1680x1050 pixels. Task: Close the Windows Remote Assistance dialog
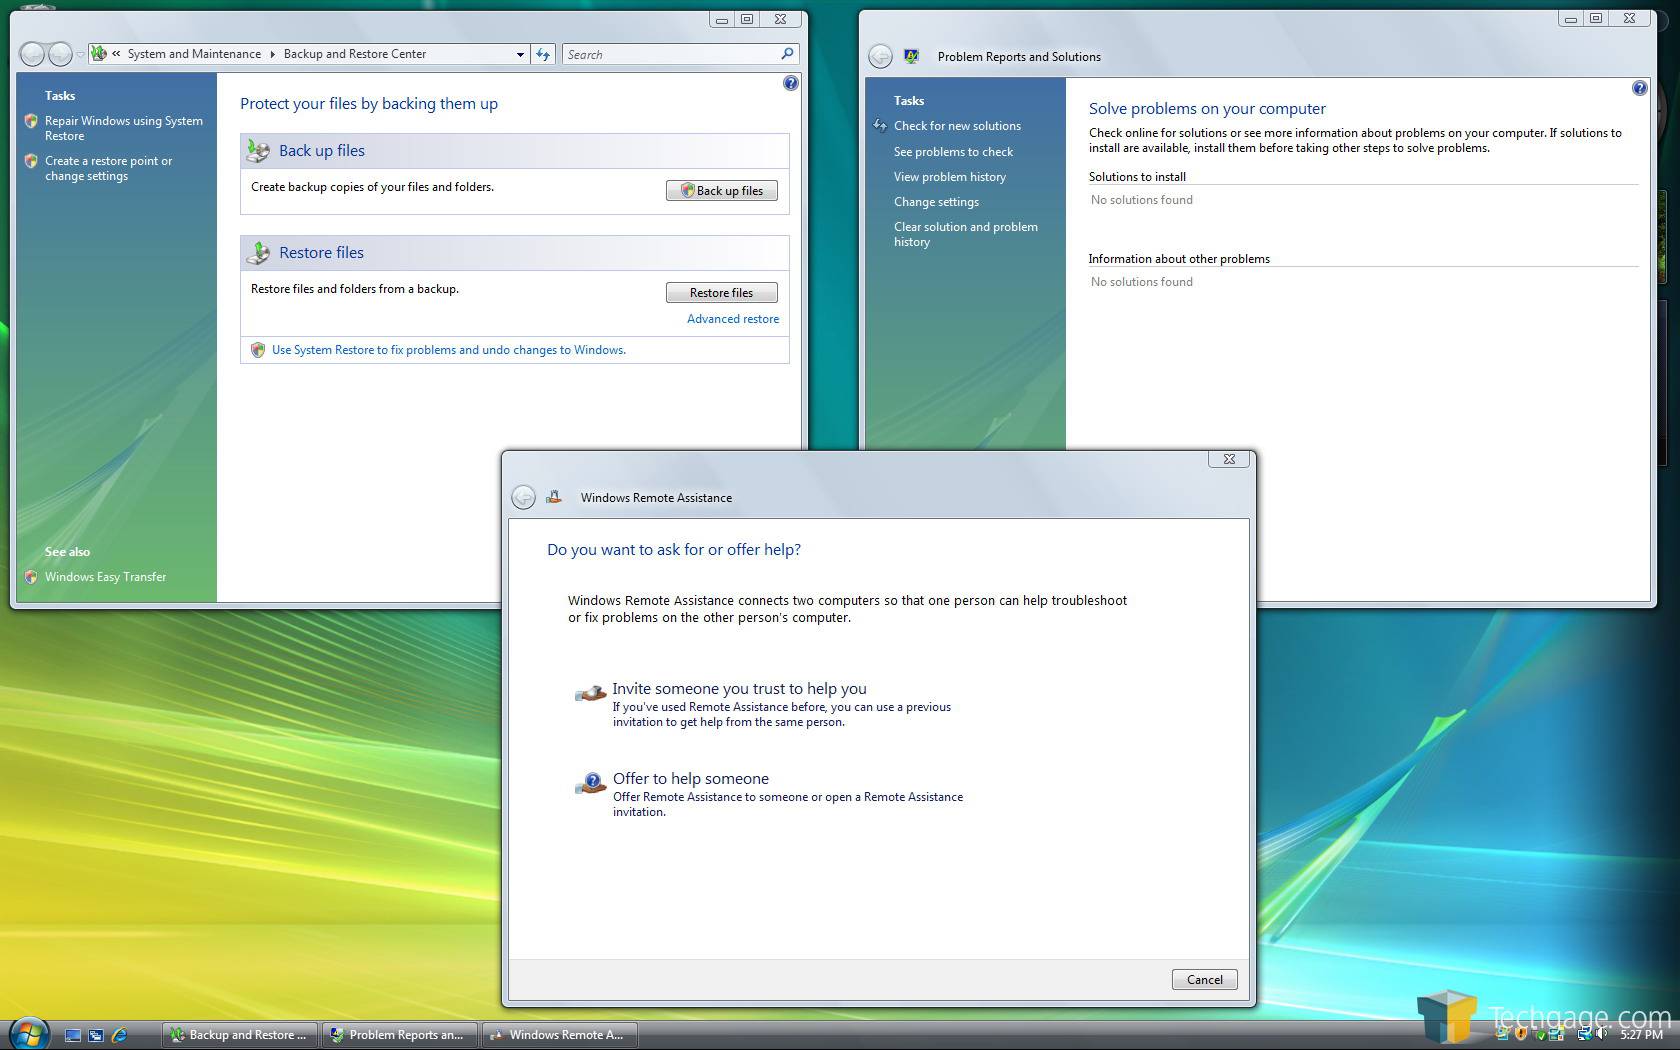click(1229, 459)
